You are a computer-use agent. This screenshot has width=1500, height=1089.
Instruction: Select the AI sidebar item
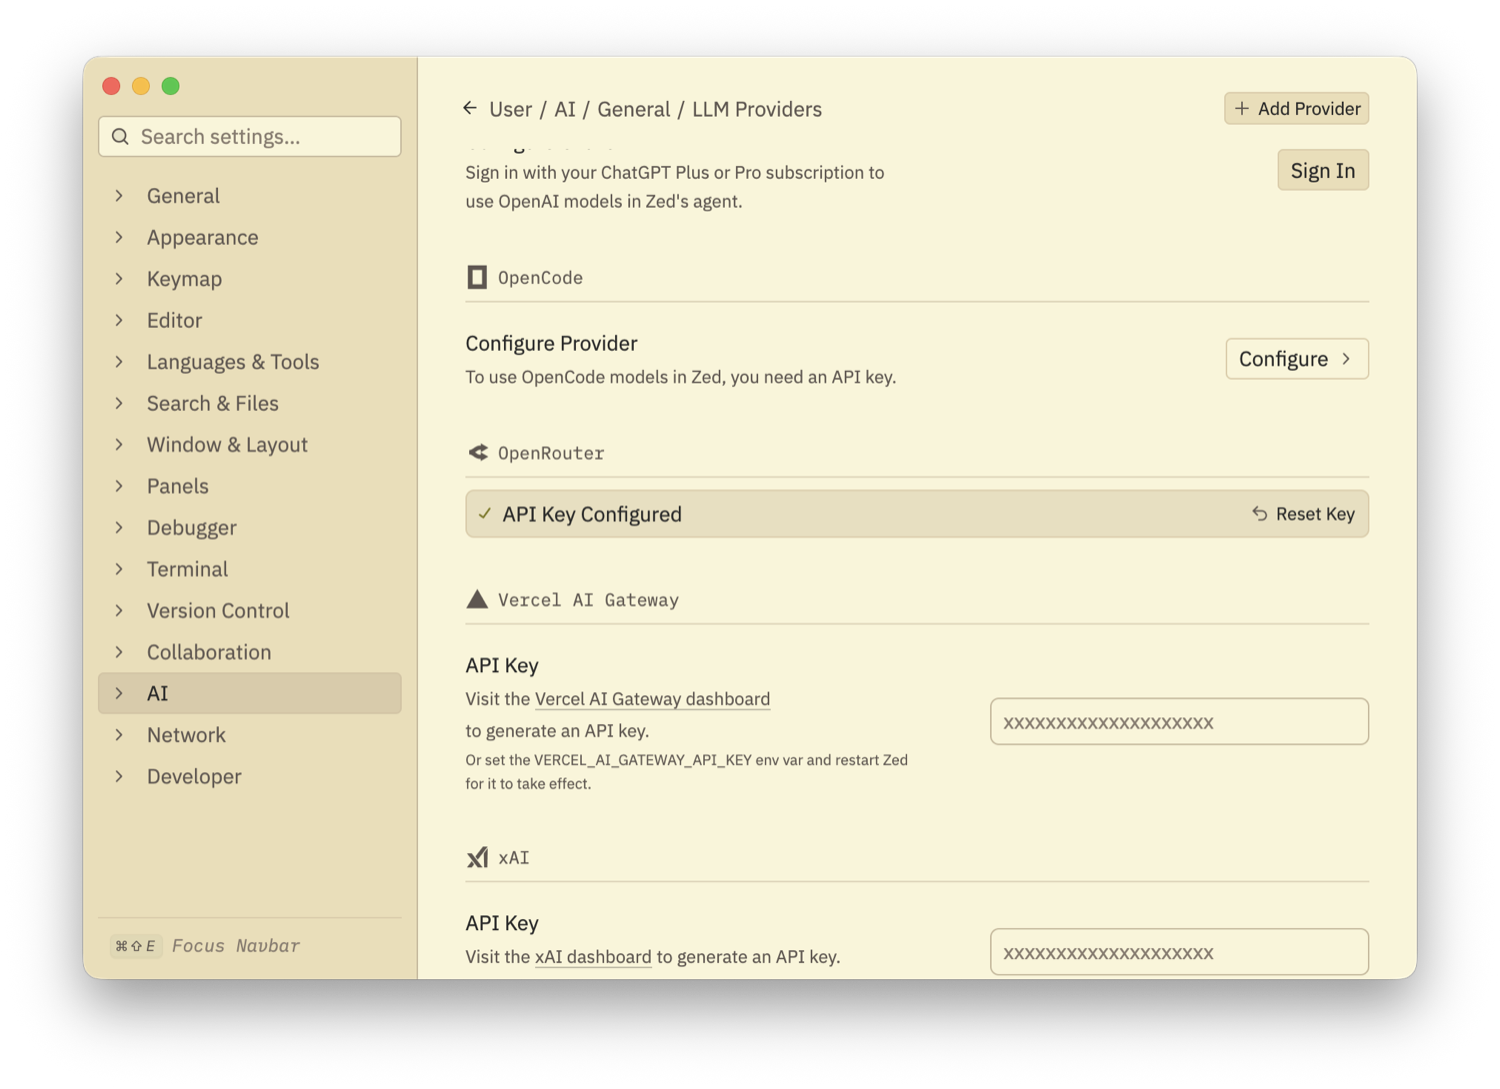[x=250, y=694]
